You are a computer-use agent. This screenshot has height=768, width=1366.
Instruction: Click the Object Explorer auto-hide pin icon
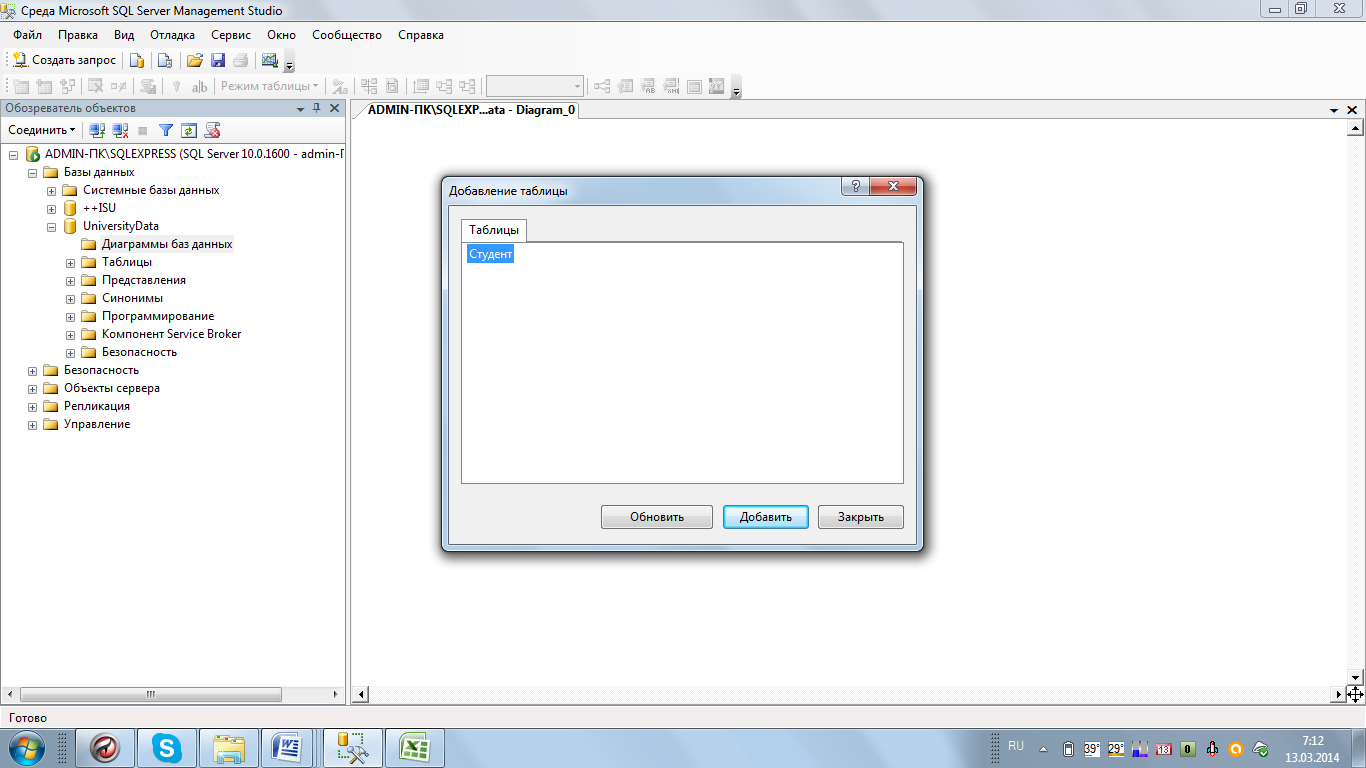(x=317, y=108)
